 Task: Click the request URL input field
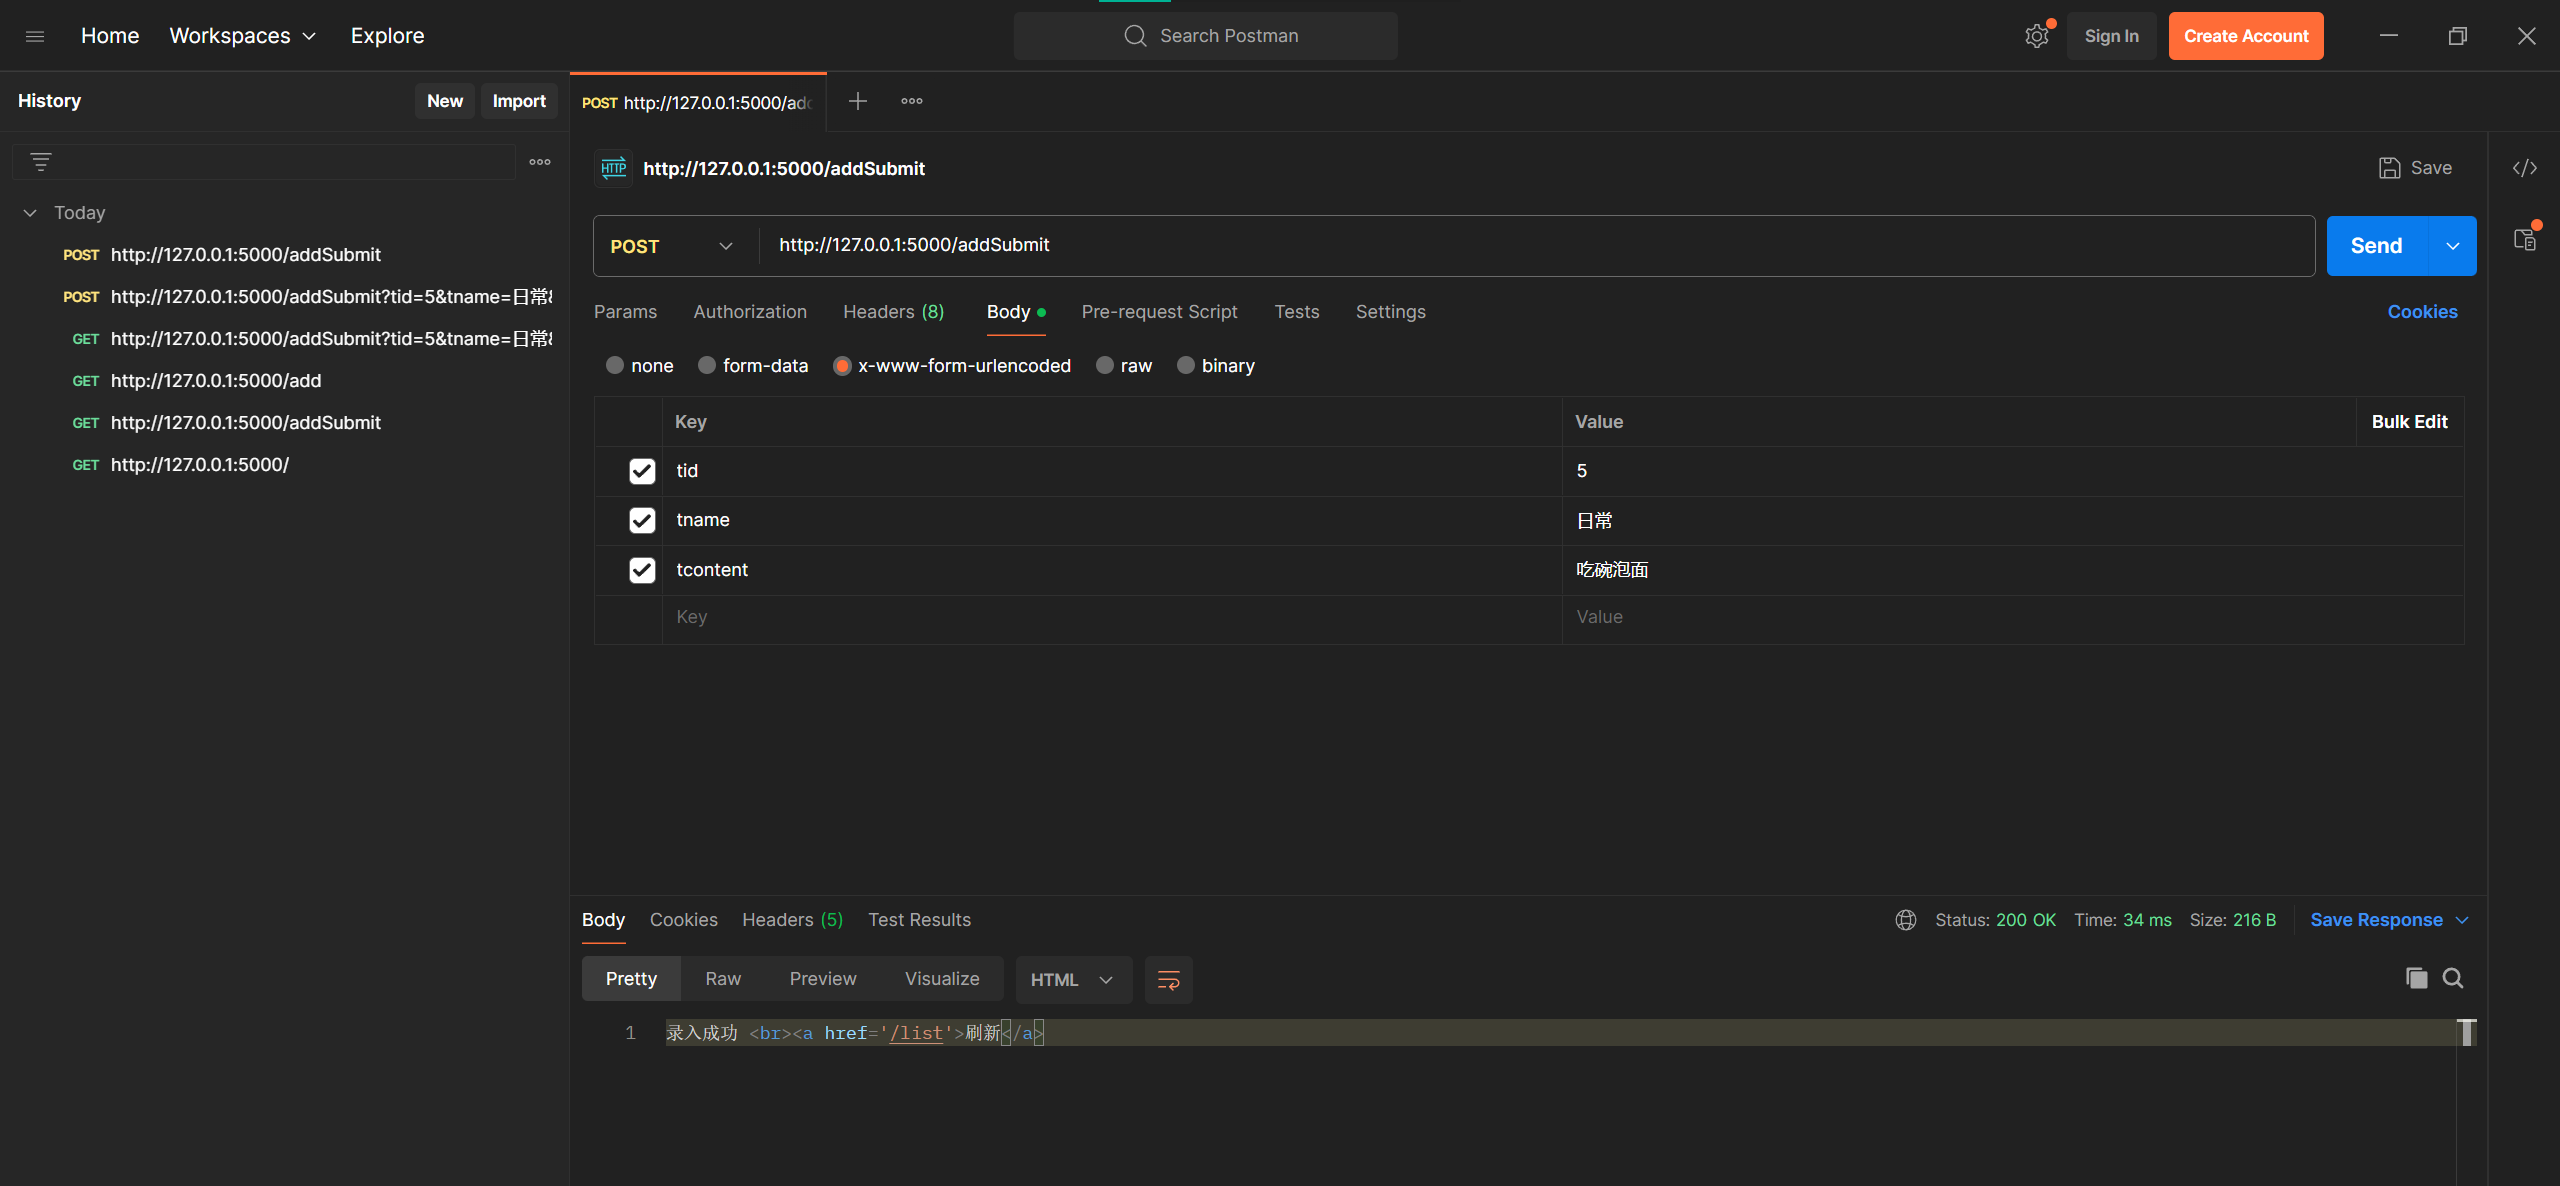1536,245
